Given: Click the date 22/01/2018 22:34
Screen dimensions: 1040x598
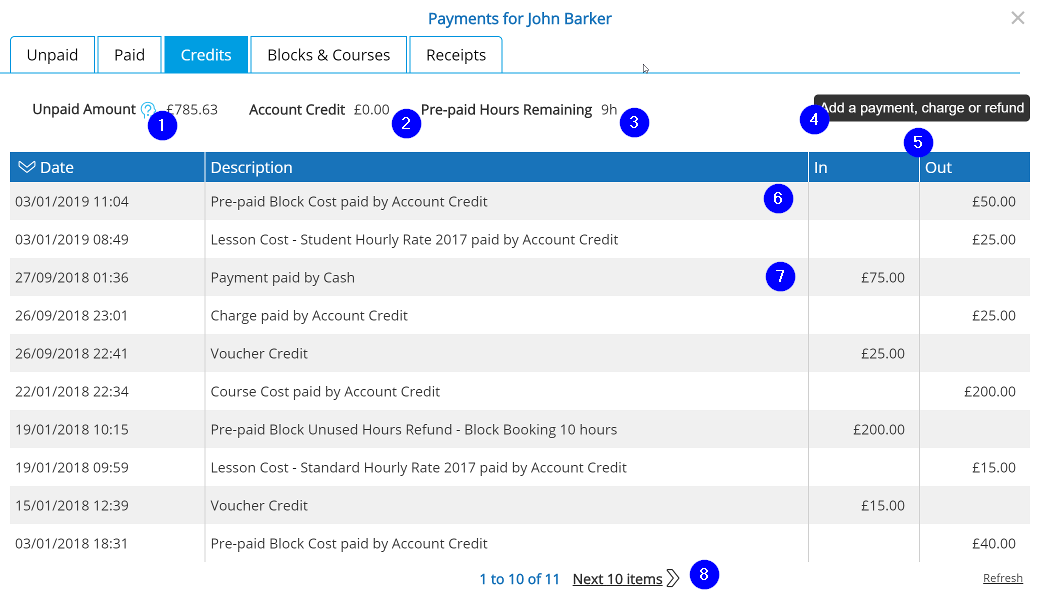Looking at the screenshot, I should point(72,391).
